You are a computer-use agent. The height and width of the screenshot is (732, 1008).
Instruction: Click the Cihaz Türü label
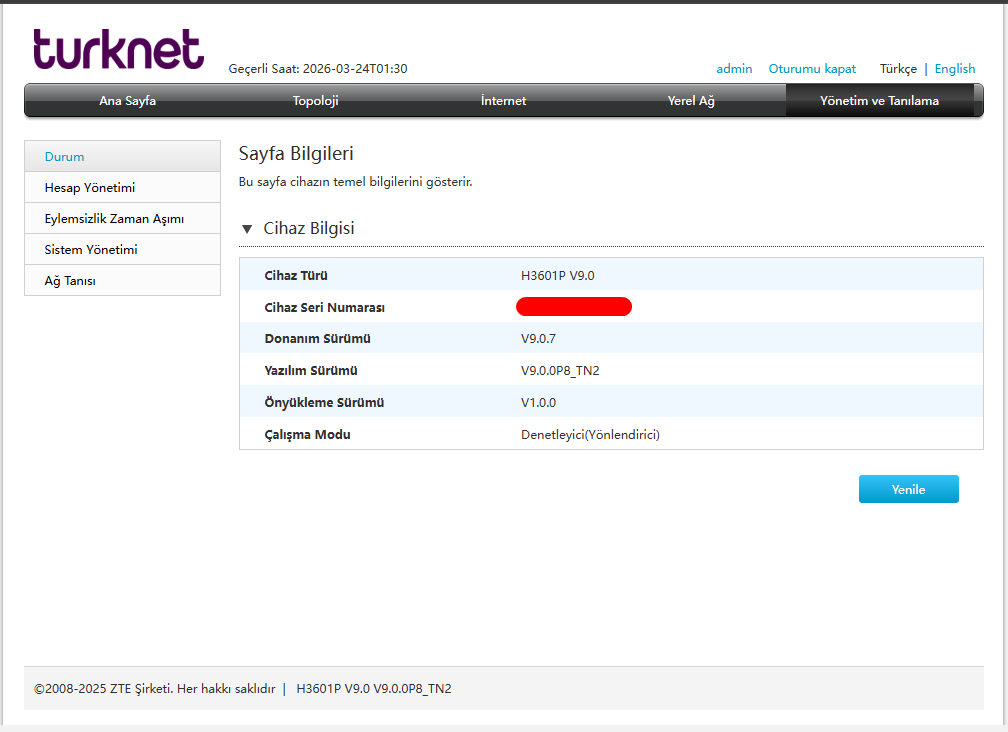296,276
